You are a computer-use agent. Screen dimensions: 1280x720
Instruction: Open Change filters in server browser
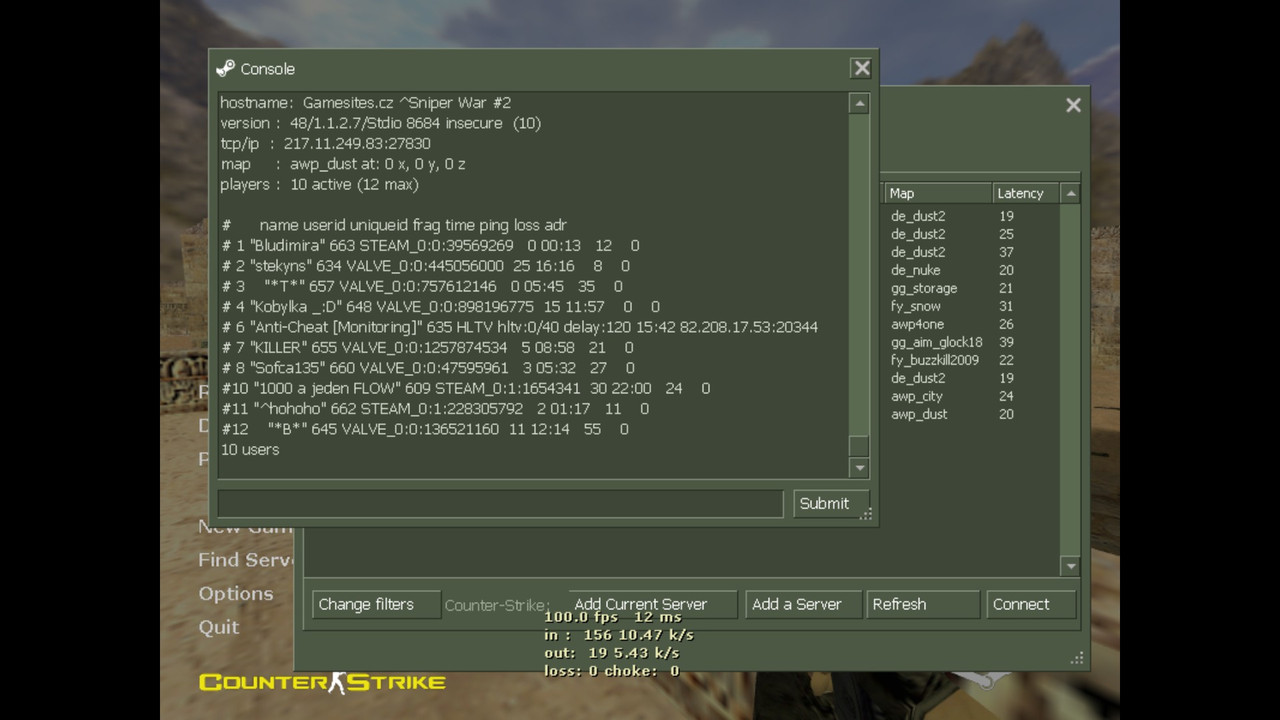click(376, 604)
